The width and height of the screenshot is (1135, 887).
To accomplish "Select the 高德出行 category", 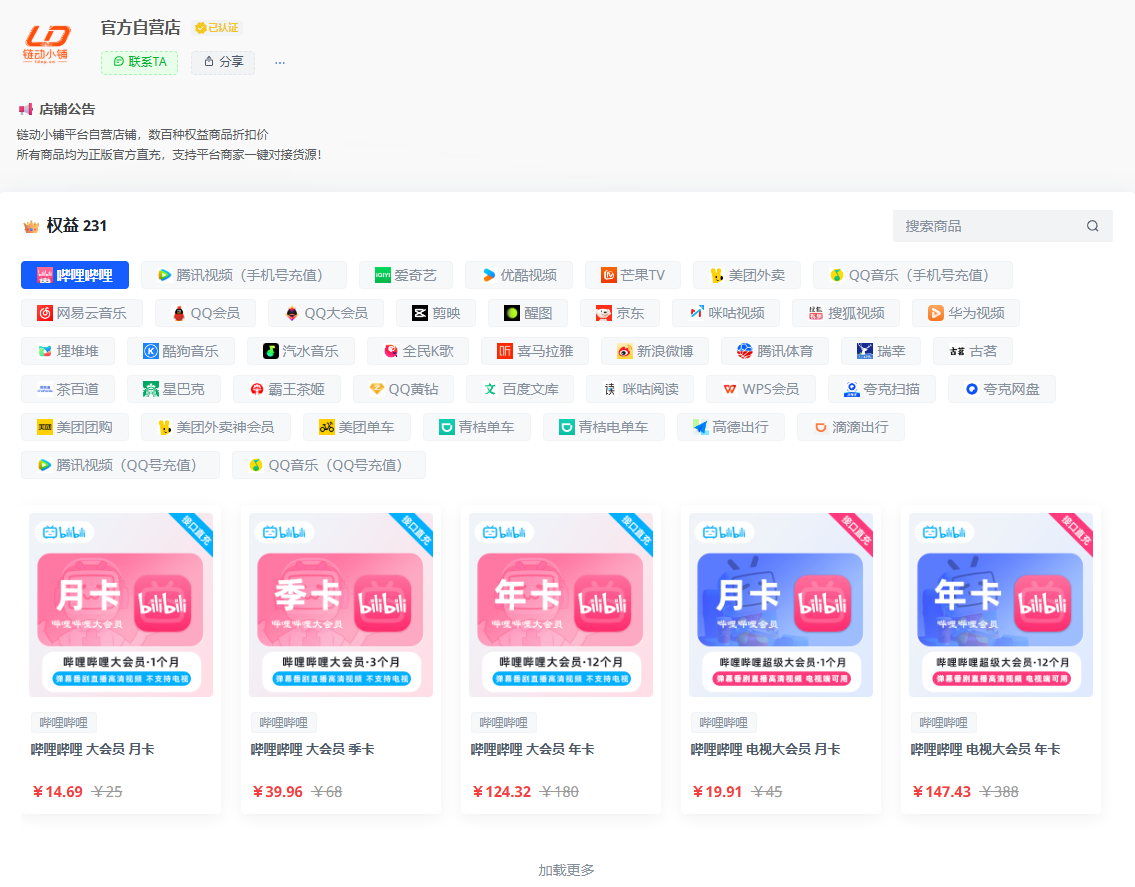I will 731,427.
